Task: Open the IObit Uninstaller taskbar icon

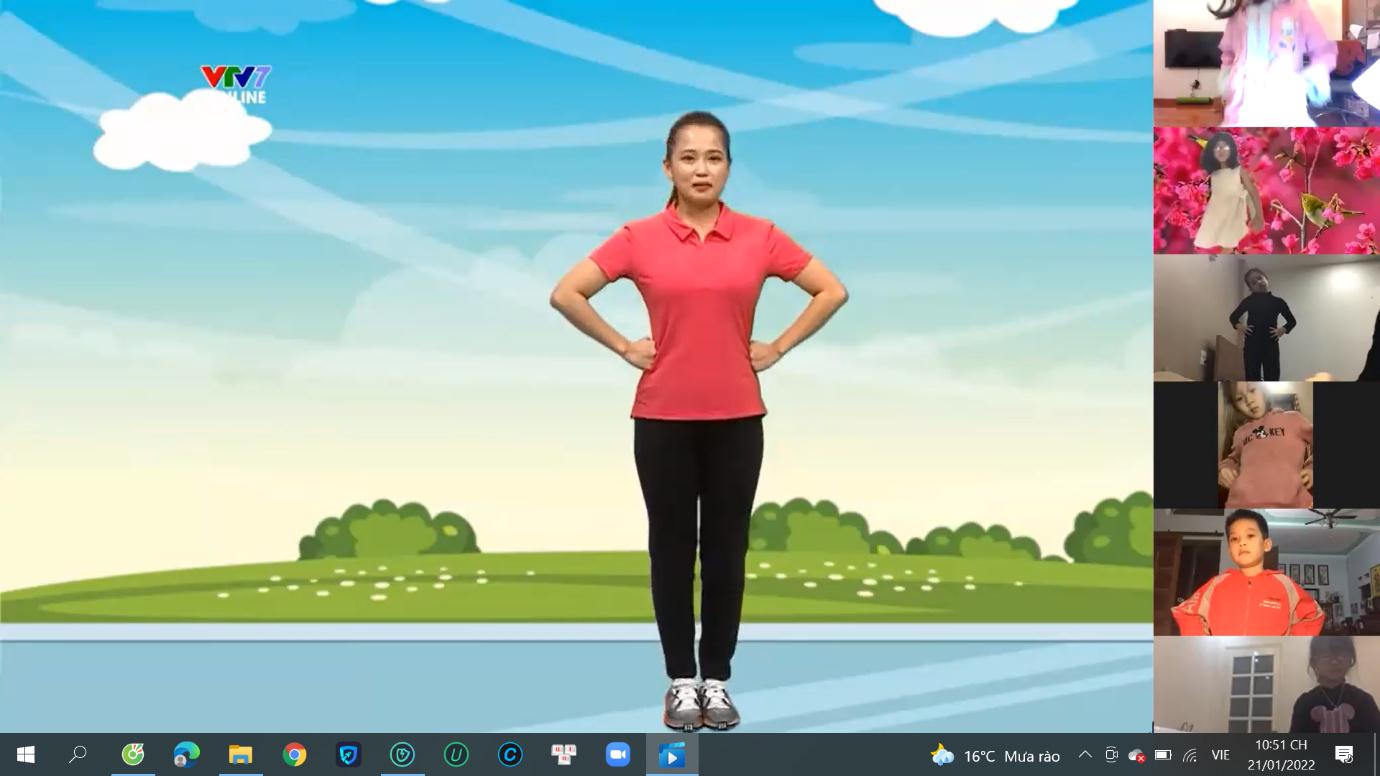Action: click(456, 755)
